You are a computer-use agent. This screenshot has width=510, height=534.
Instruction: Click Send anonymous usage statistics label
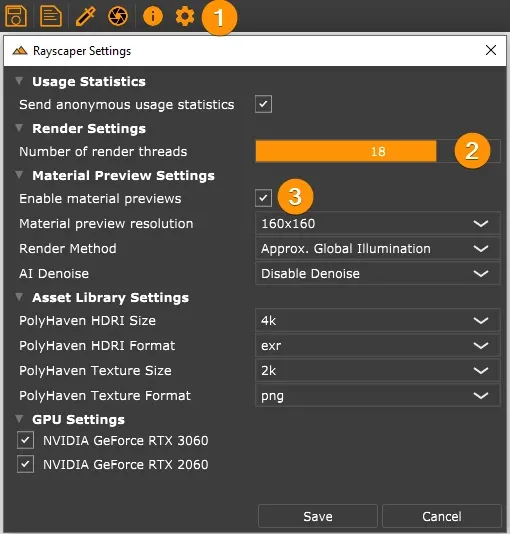click(127, 105)
